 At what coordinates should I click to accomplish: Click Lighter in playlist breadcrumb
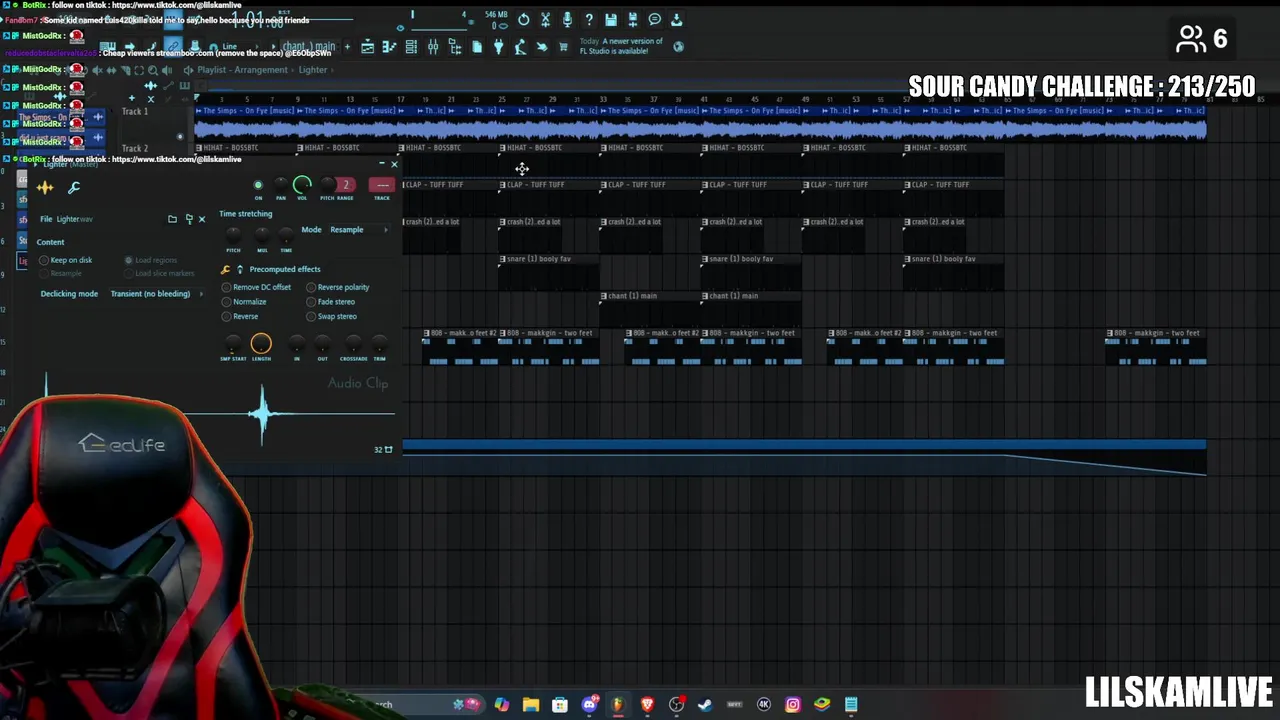click(x=313, y=70)
